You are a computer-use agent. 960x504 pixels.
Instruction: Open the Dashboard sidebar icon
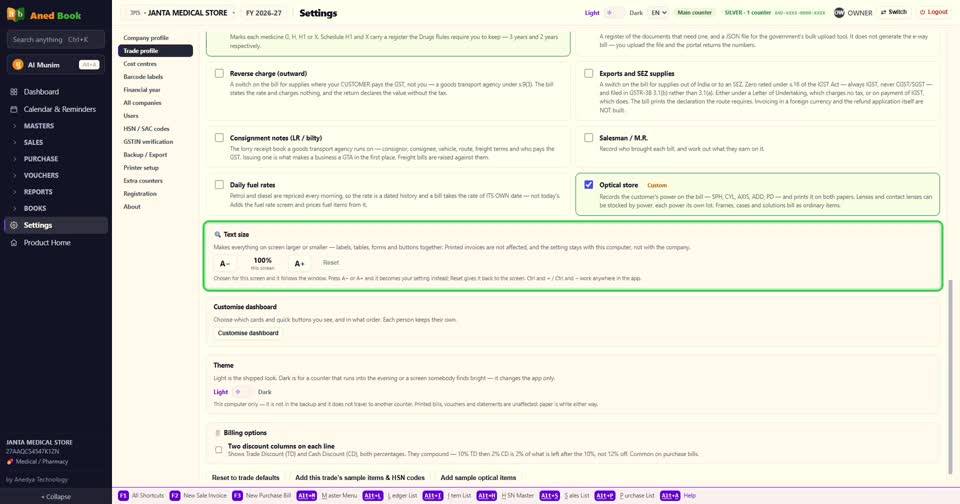pos(13,92)
